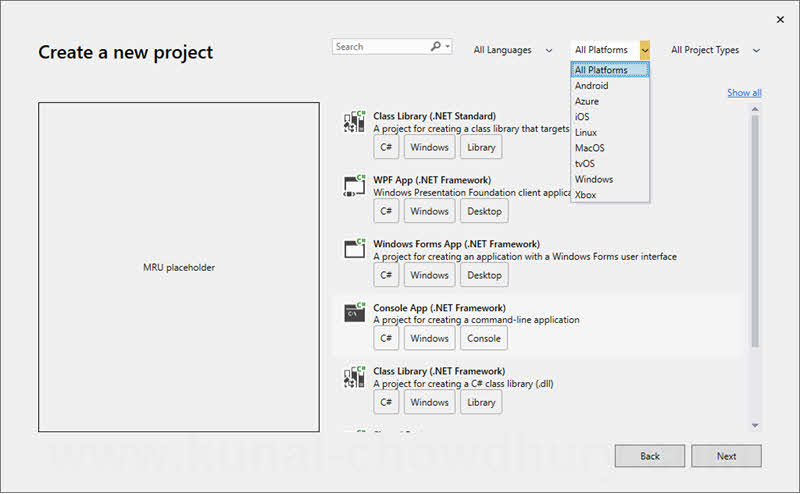
Task: Click Windows tag under Console App
Action: pos(429,338)
